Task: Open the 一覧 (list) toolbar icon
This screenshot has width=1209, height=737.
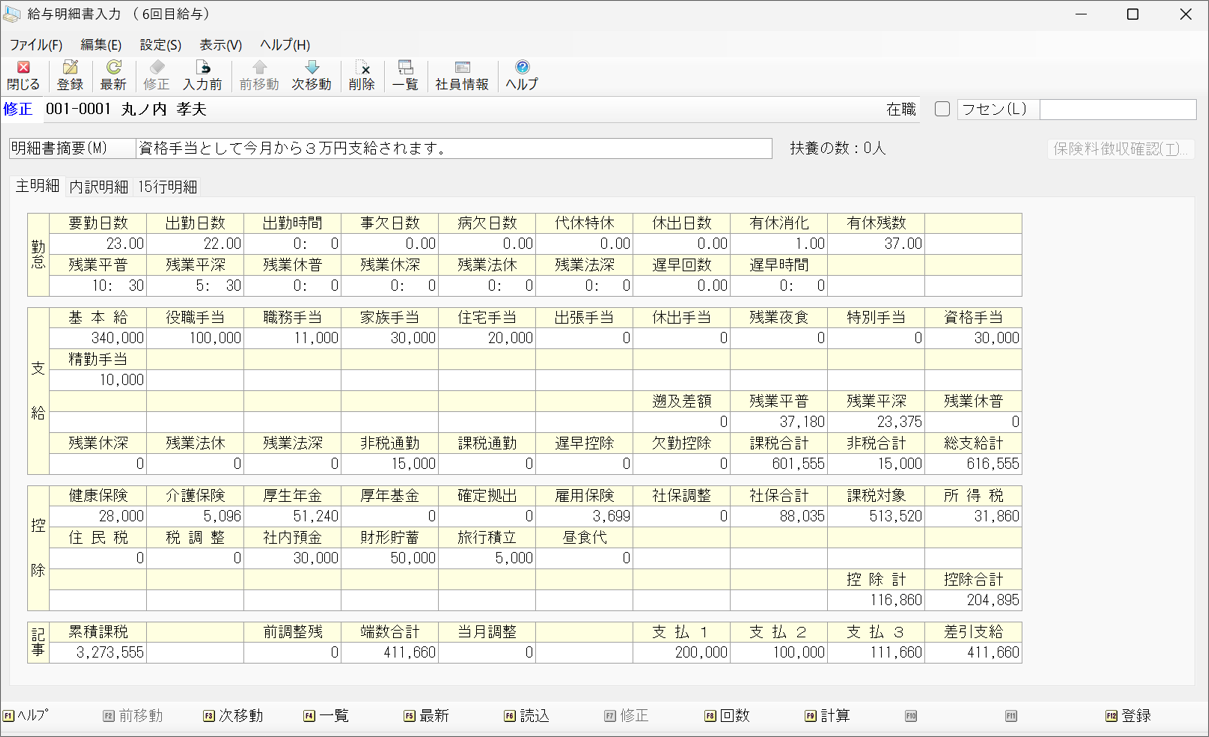Action: (404, 75)
